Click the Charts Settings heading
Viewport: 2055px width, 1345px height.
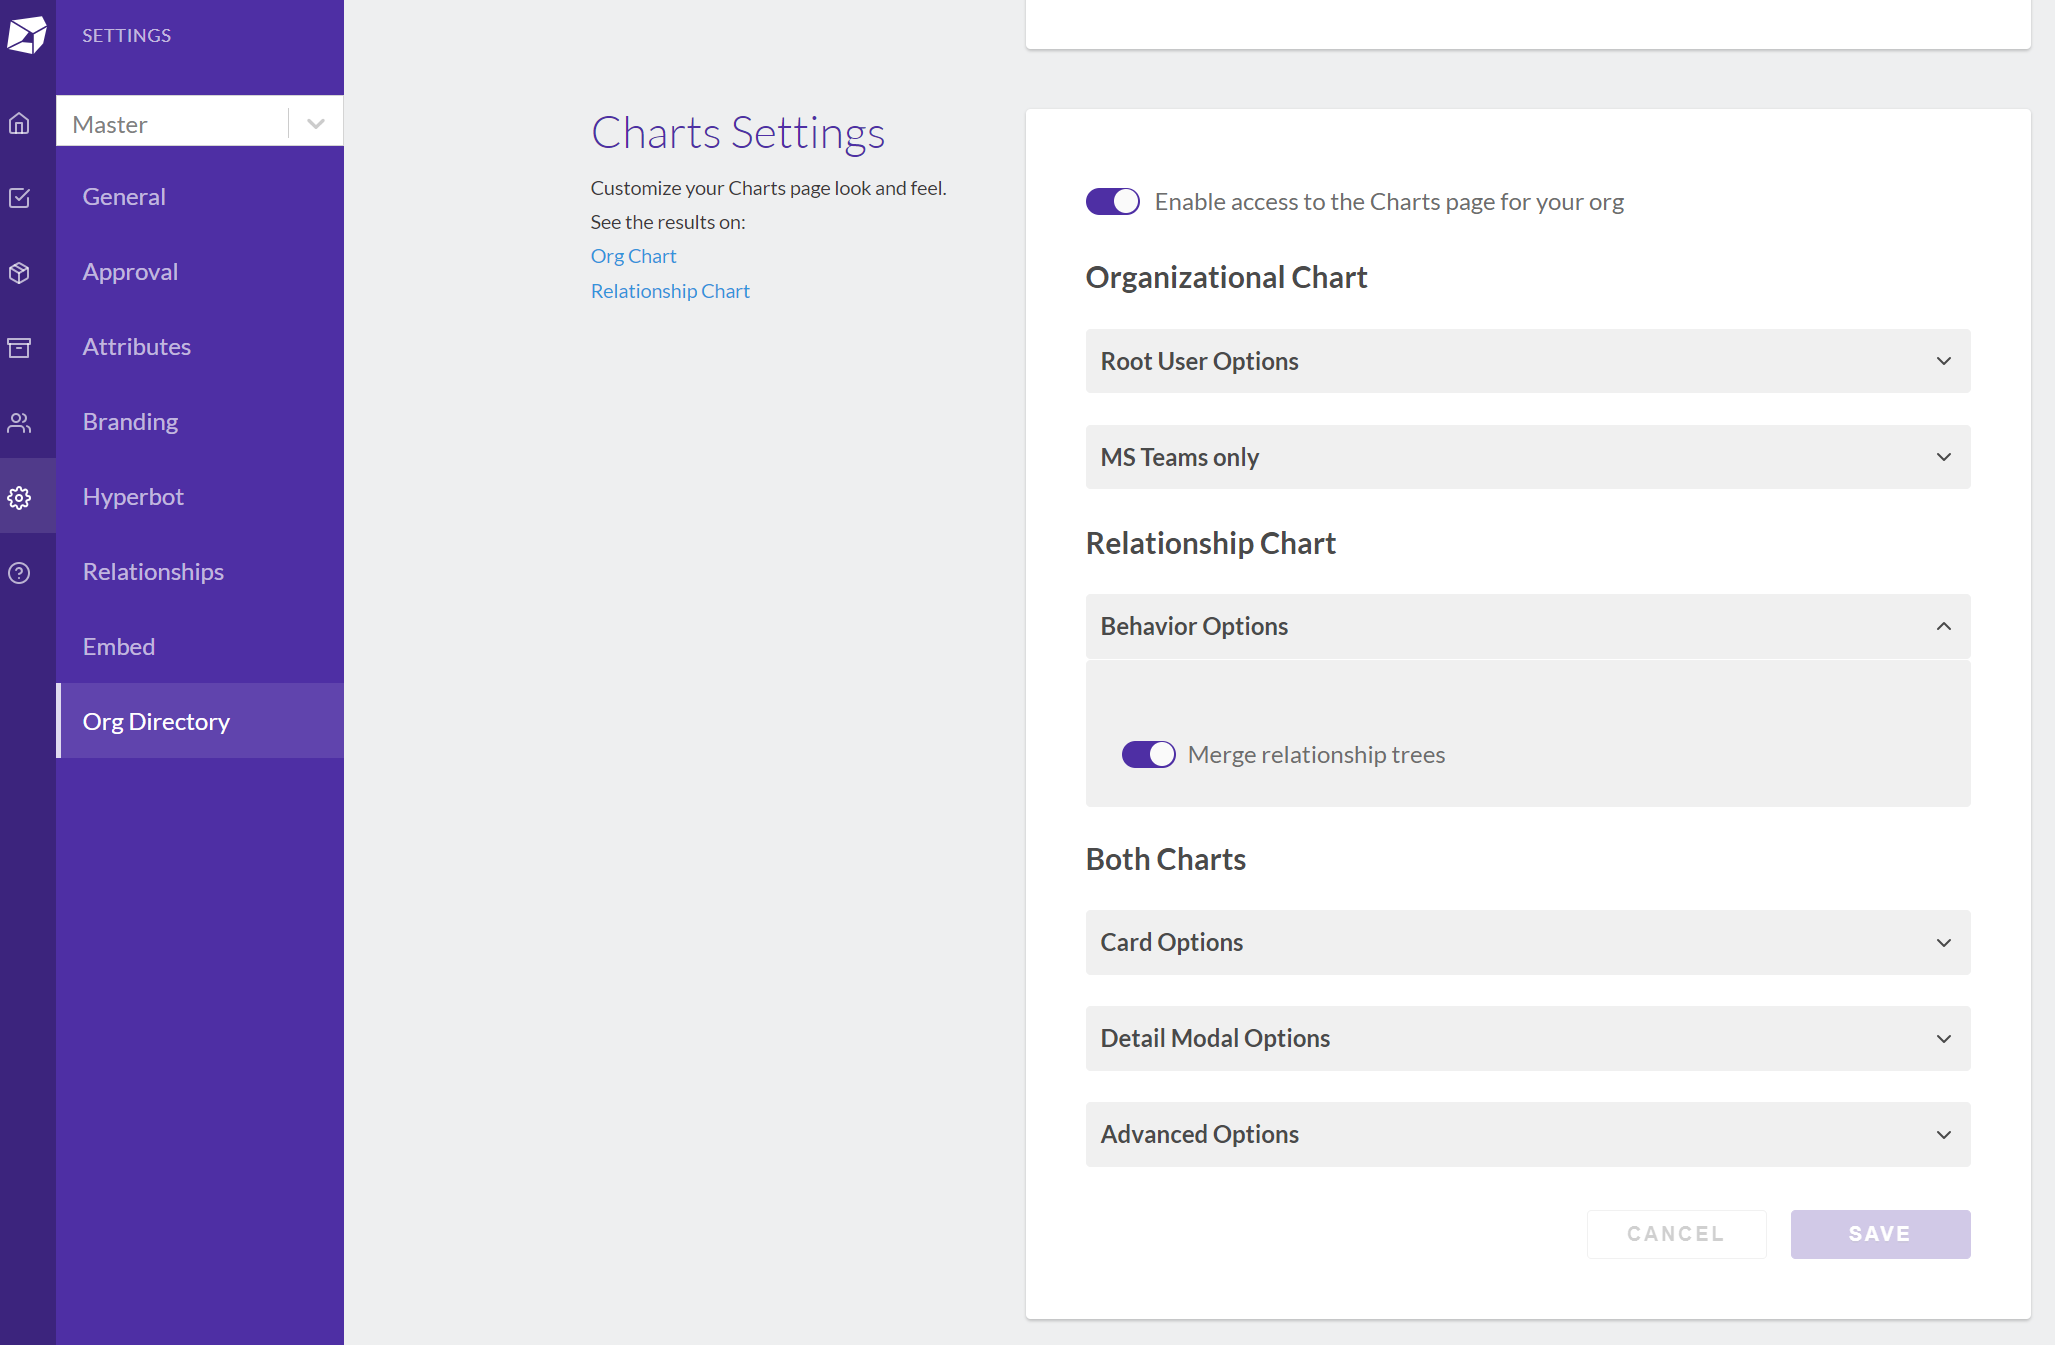(x=738, y=132)
